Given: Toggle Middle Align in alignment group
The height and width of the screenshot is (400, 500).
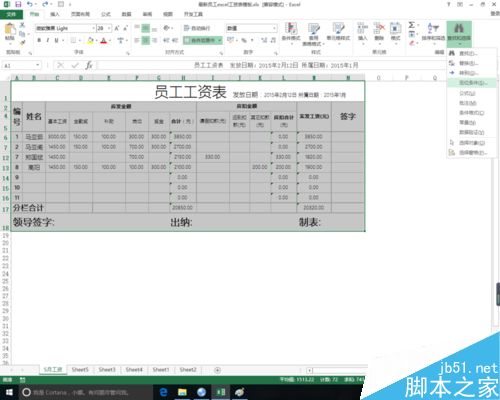Looking at the screenshot, I should tap(146, 28).
